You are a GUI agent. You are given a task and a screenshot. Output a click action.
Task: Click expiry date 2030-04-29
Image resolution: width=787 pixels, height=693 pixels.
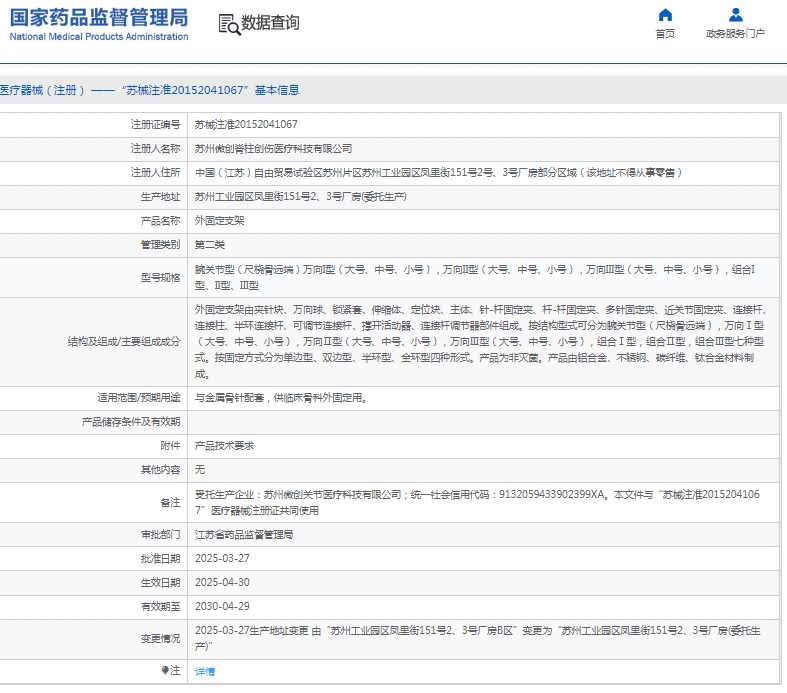click(x=222, y=607)
